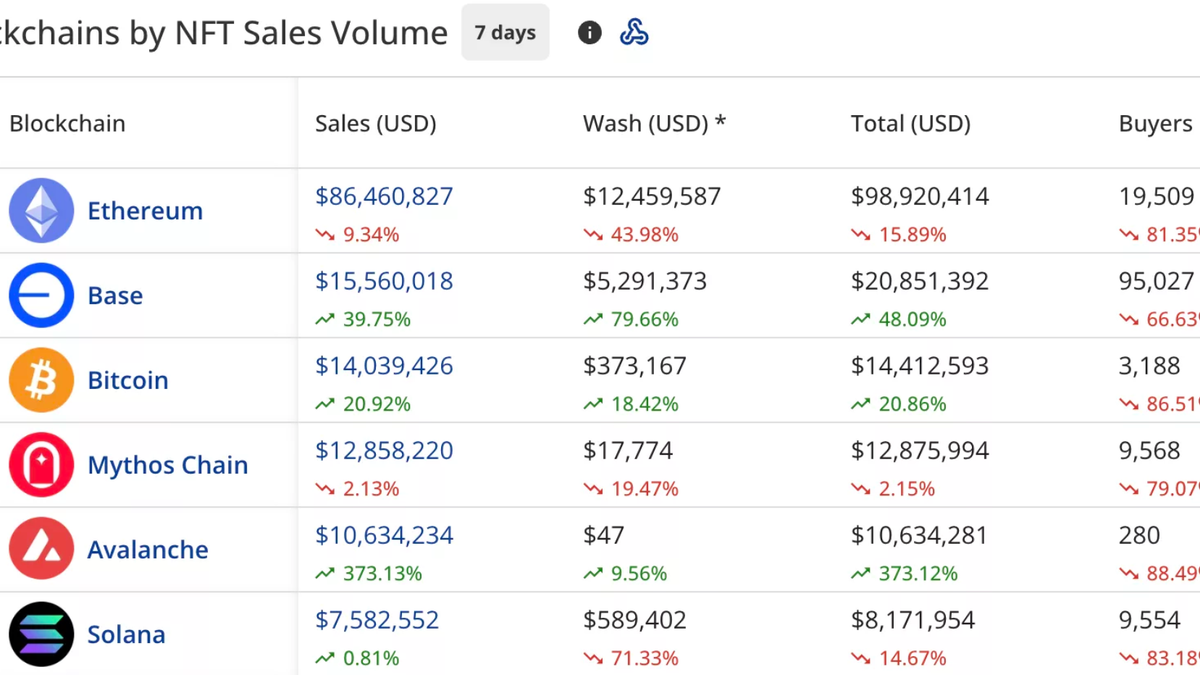1200x675 pixels.
Task: Select Solana wash value $589,402
Action: pyautogui.click(x=635, y=620)
